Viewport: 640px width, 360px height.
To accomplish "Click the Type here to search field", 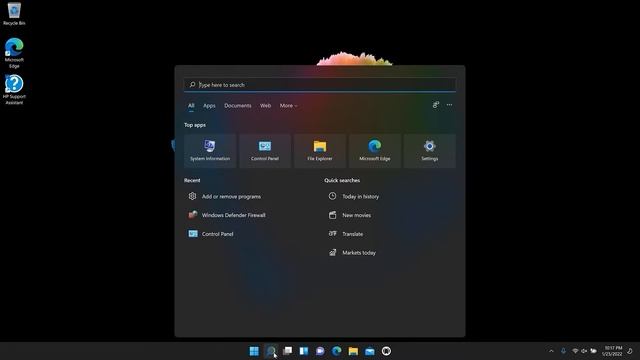I will [x=320, y=85].
